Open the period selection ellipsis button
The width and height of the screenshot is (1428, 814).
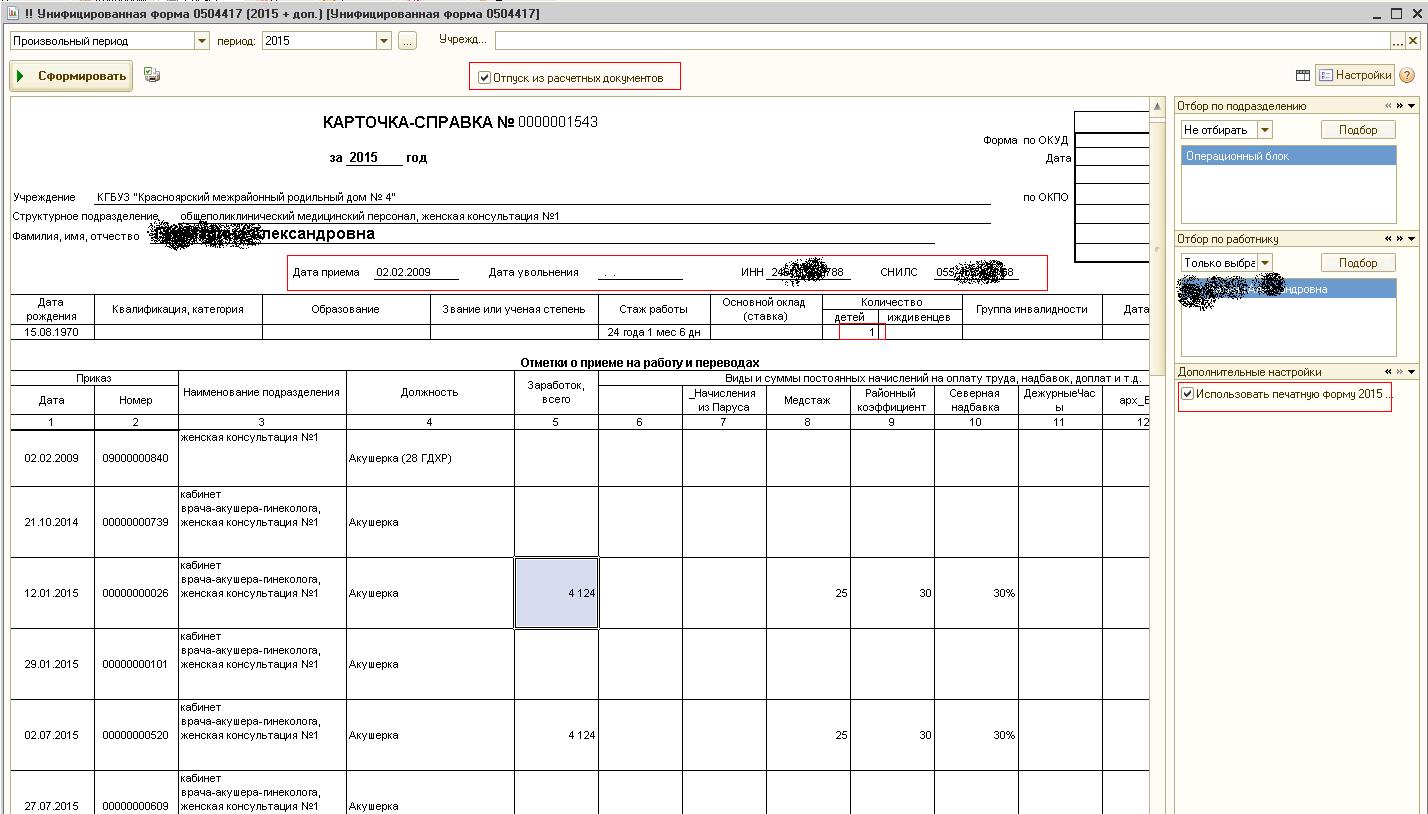[407, 41]
